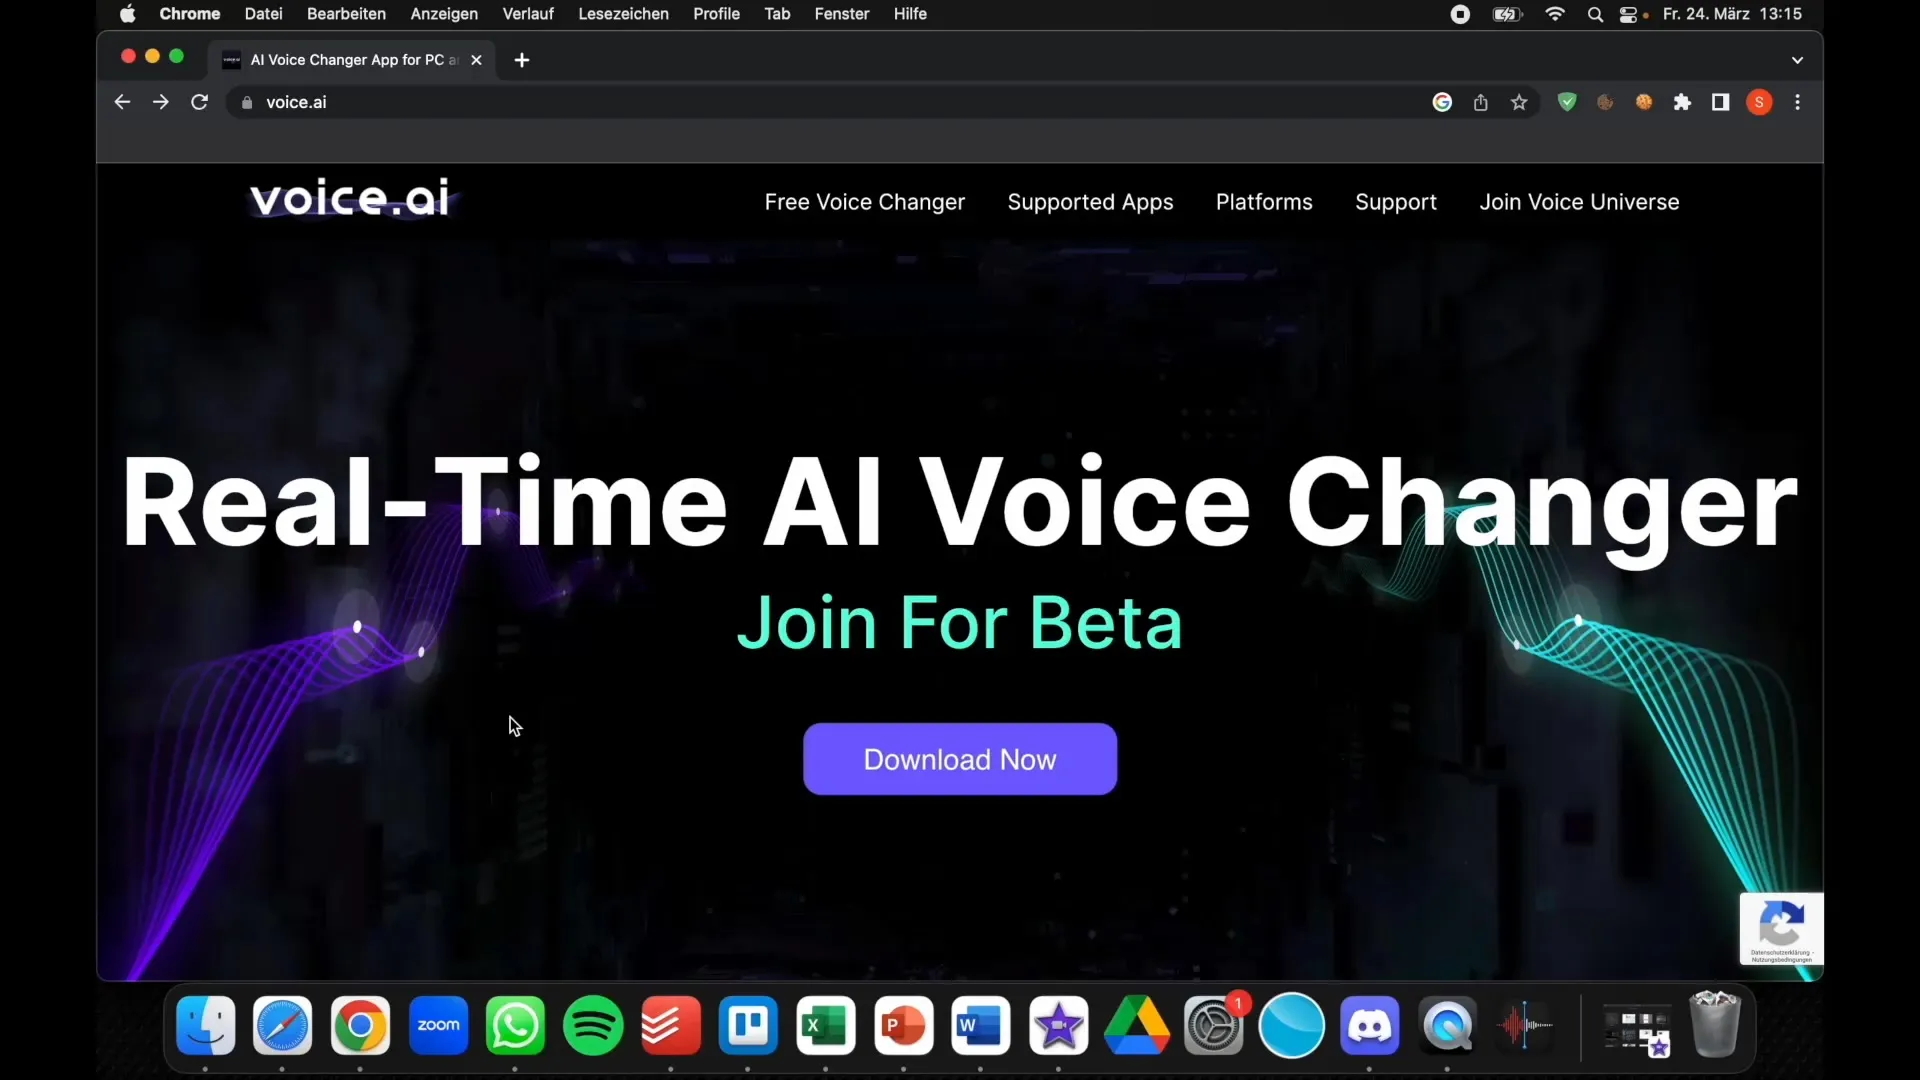1920x1080 pixels.
Task: Toggle the browser bookmark star icon
Action: tap(1519, 102)
